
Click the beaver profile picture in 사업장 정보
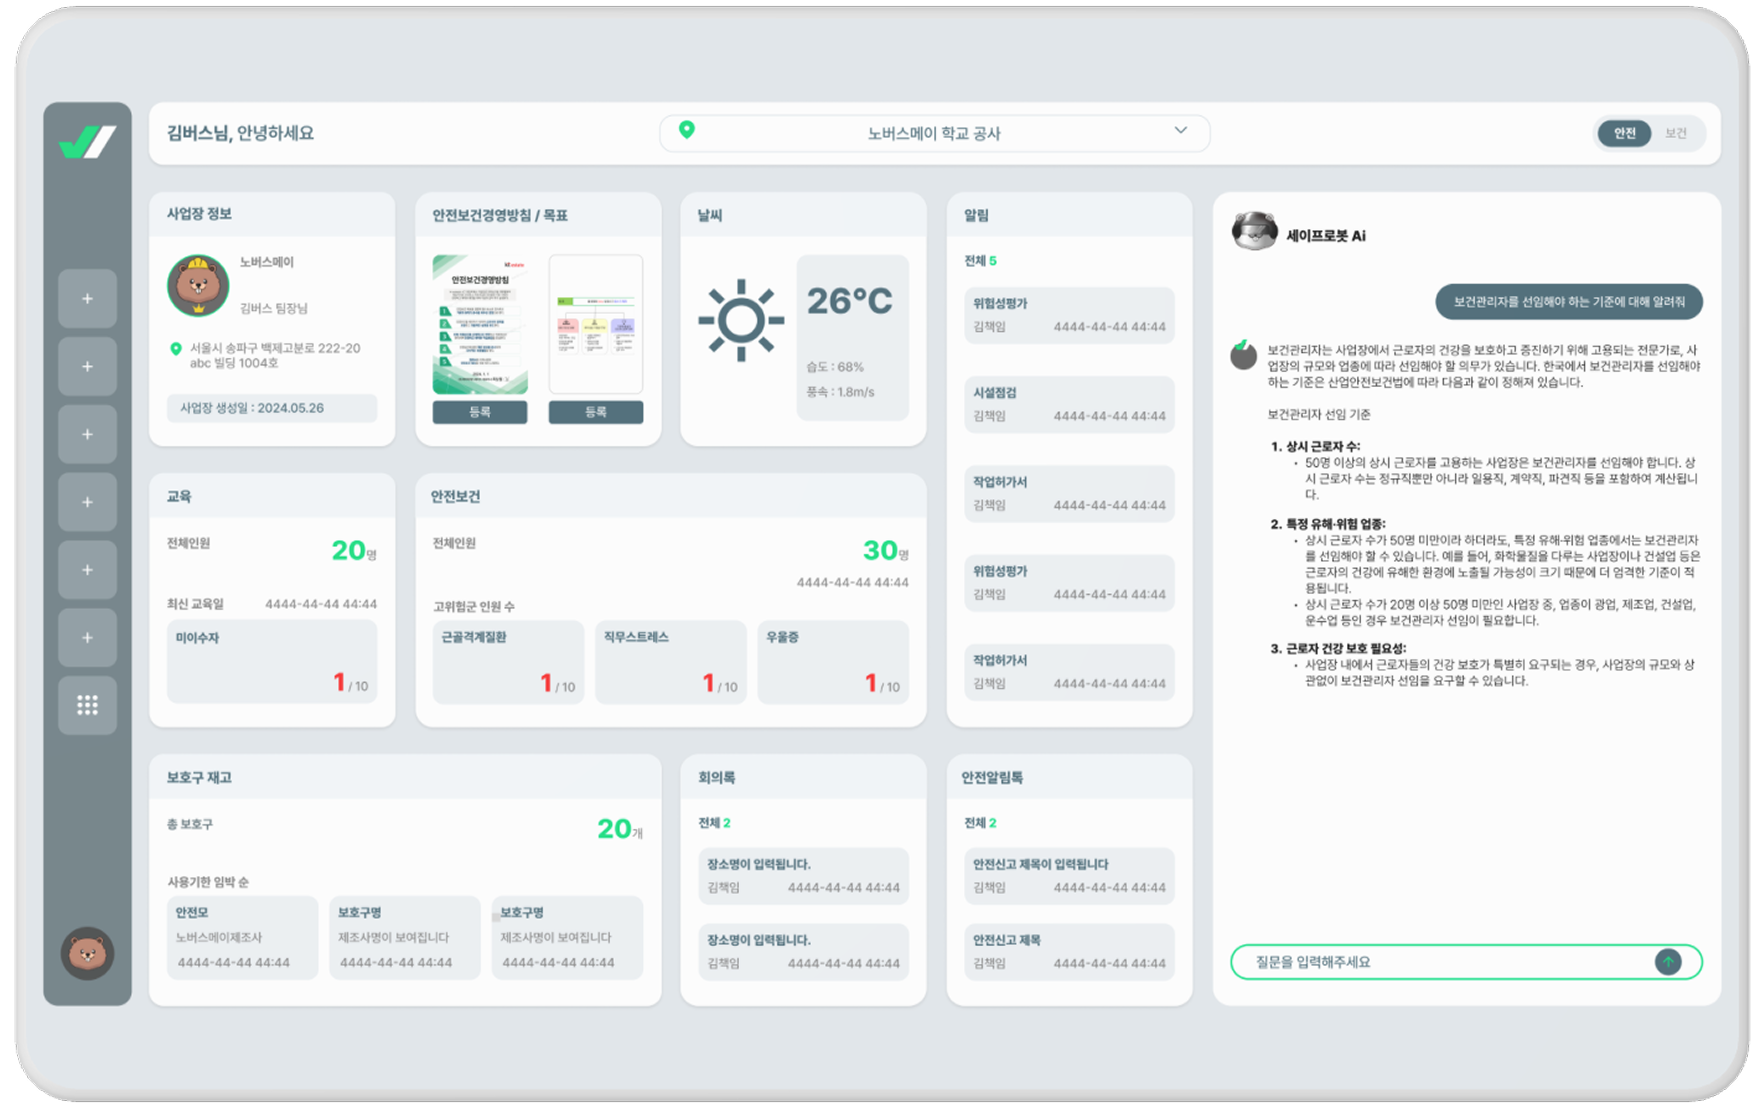(x=198, y=285)
